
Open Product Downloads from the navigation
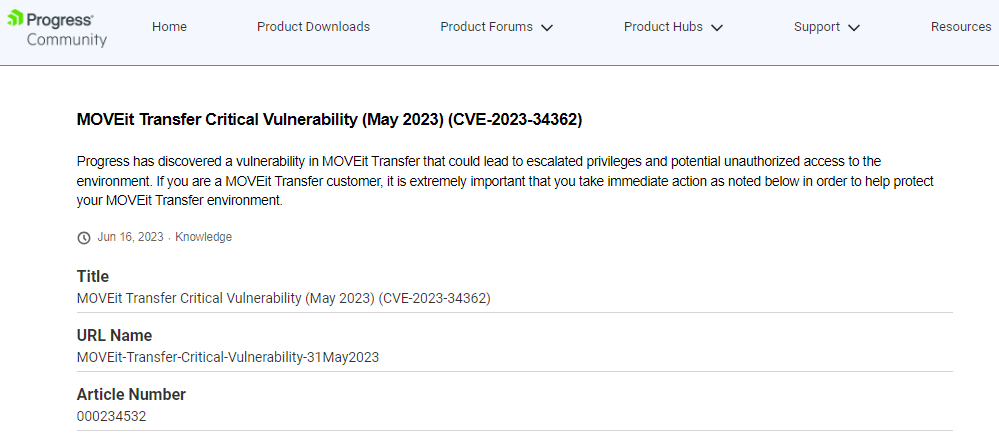click(x=313, y=27)
